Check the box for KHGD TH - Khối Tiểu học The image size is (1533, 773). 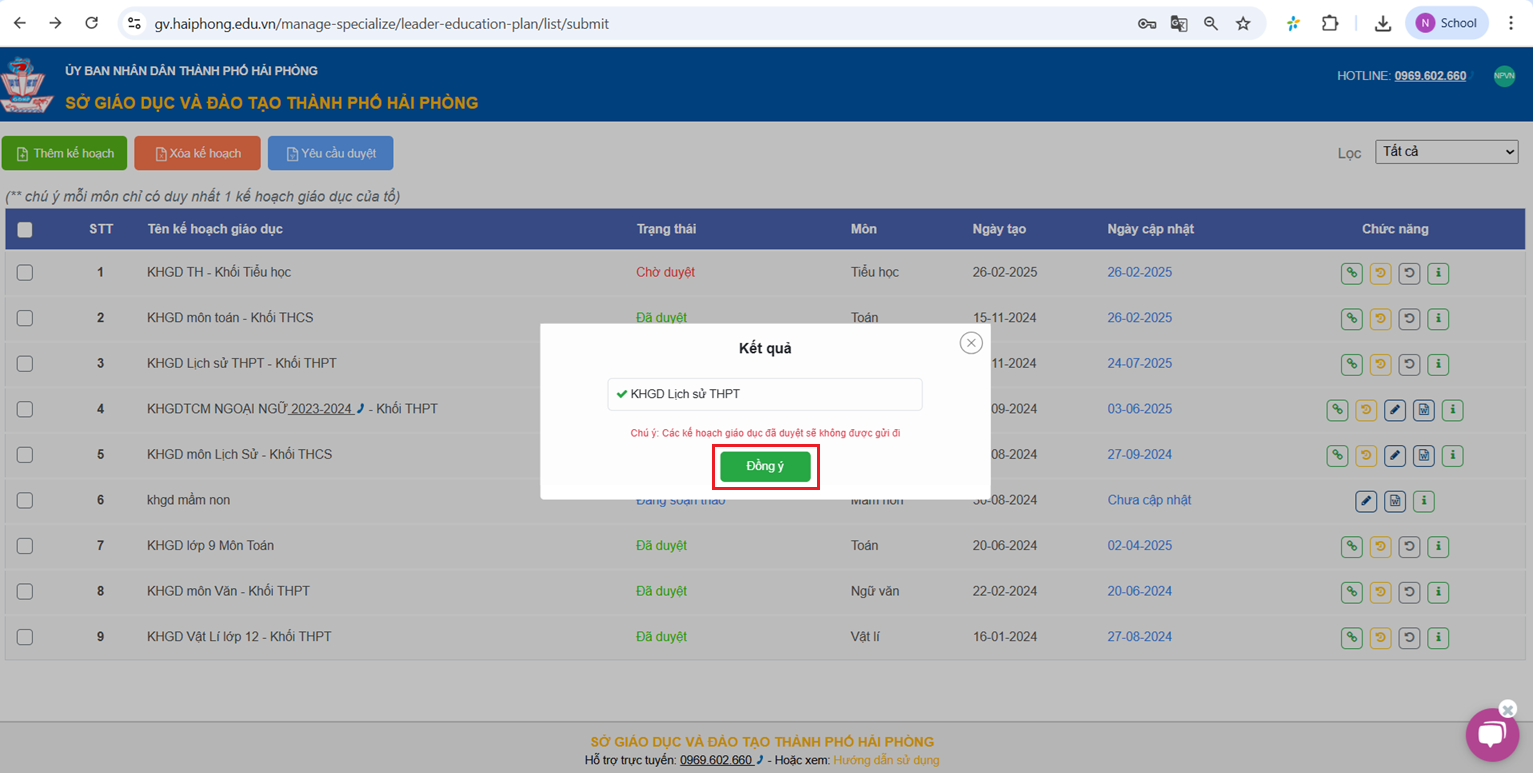25,272
